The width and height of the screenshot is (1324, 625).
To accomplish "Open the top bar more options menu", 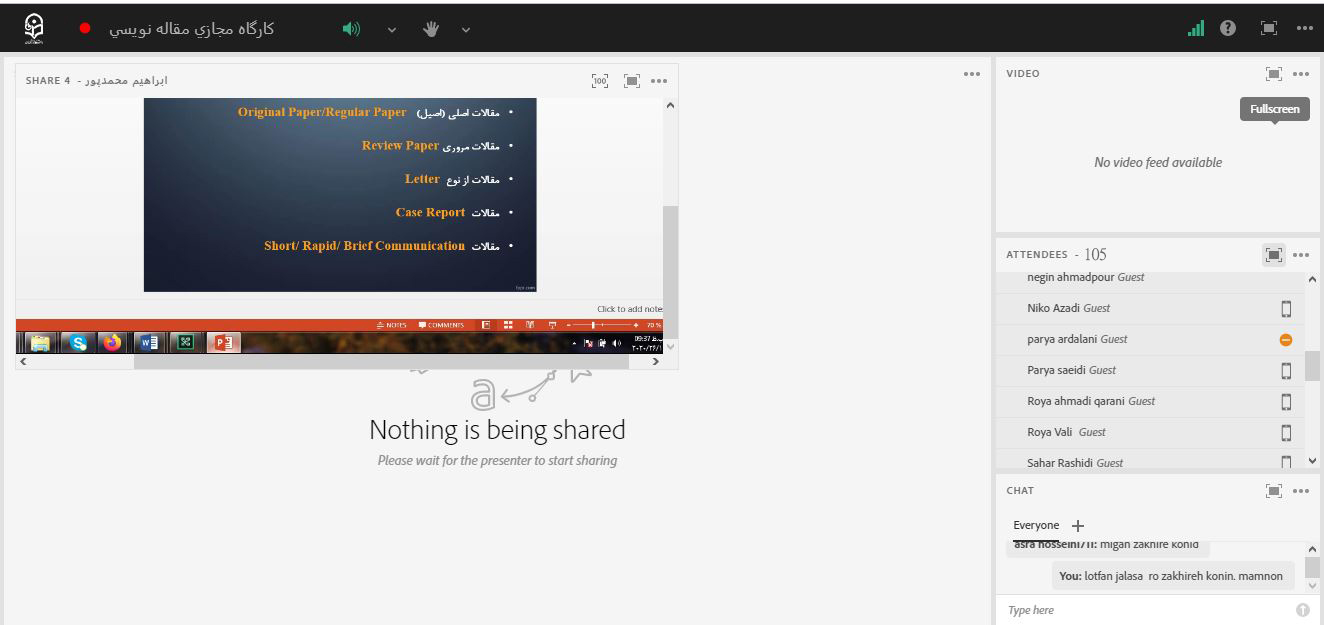I will 1304,29.
